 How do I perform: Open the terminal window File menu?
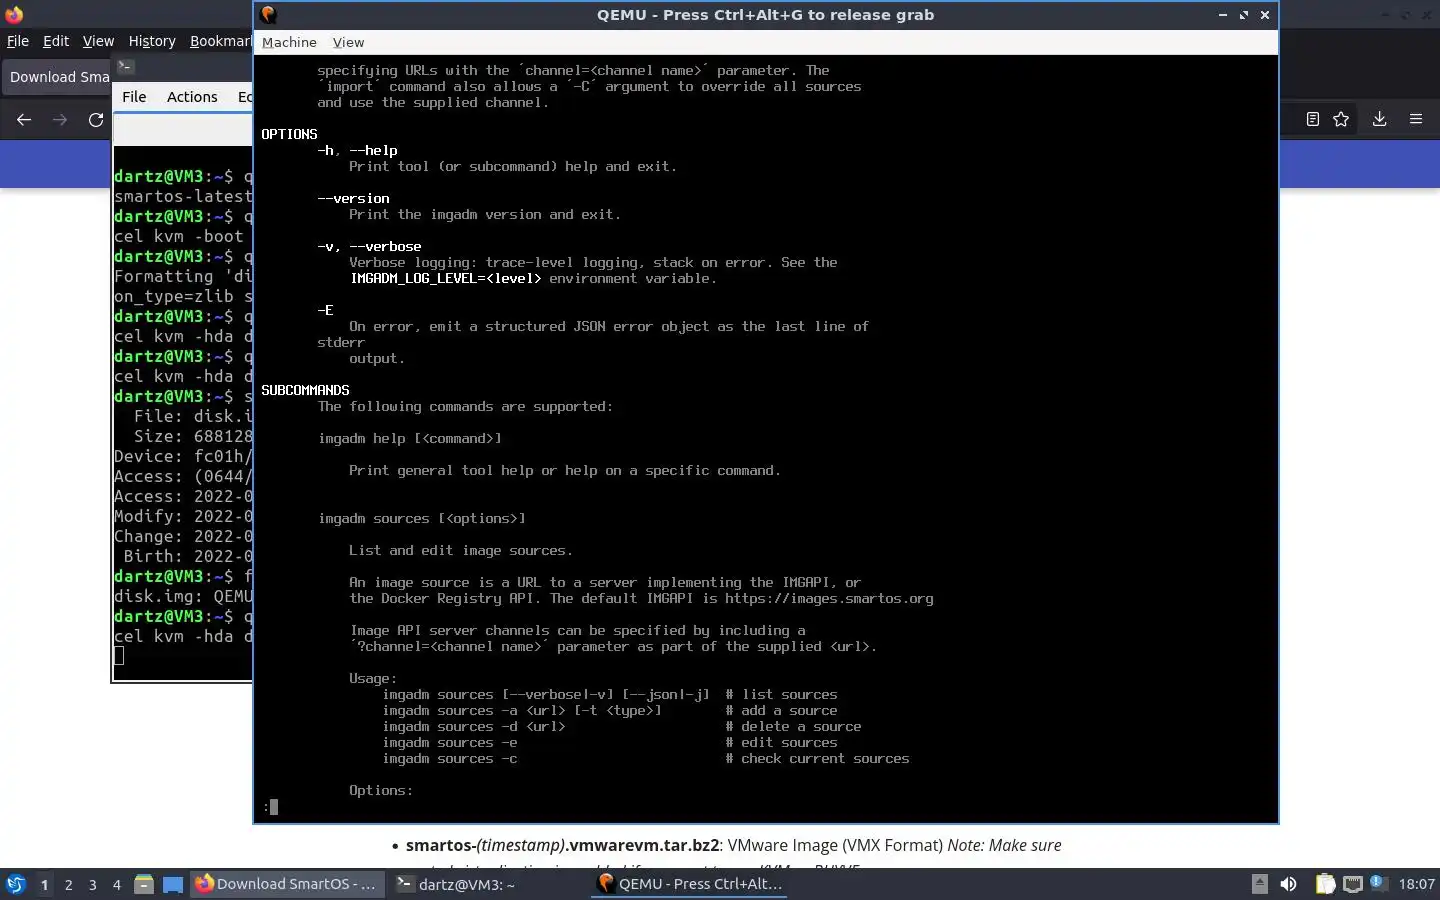(x=134, y=97)
